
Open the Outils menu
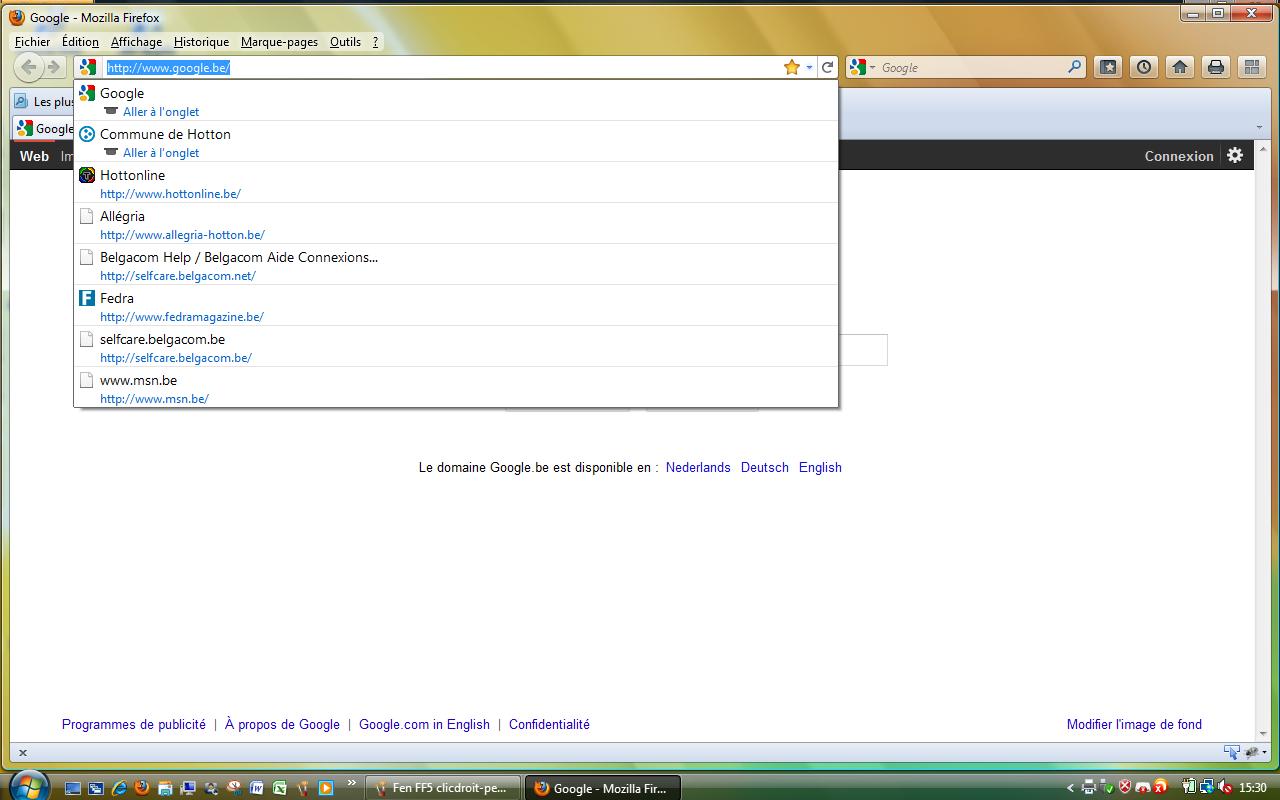click(345, 42)
